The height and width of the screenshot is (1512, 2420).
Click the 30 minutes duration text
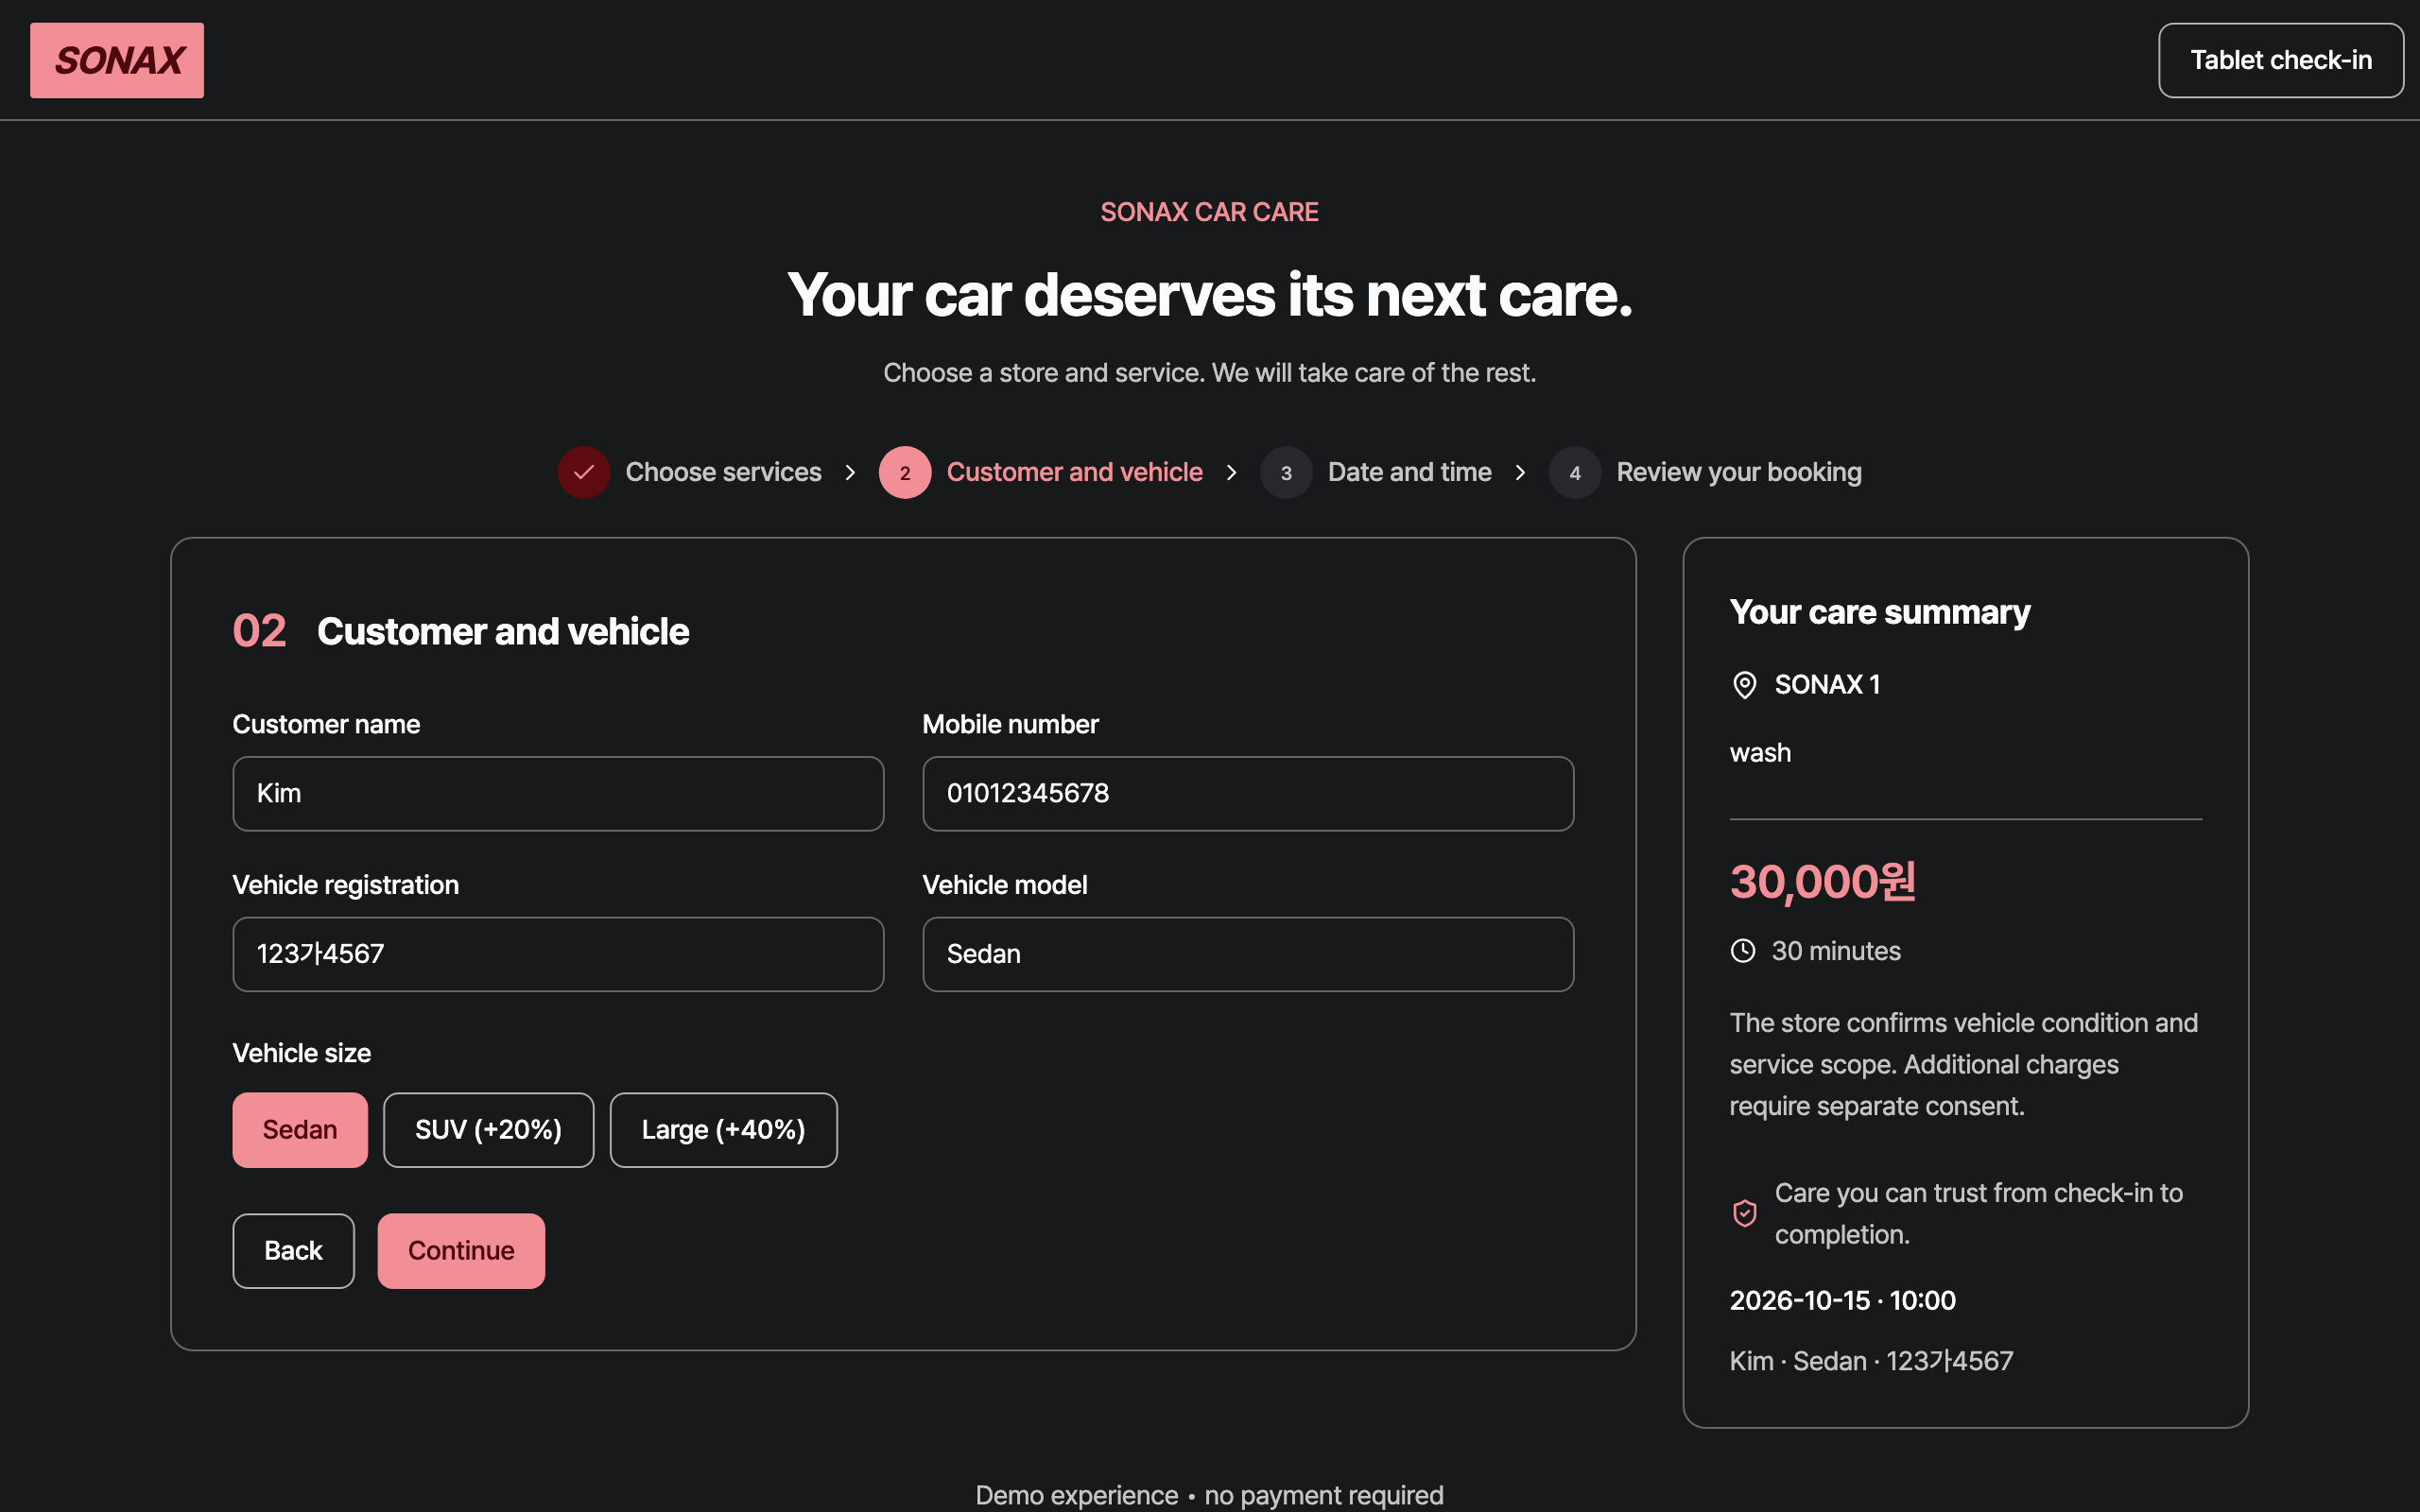[1836, 951]
